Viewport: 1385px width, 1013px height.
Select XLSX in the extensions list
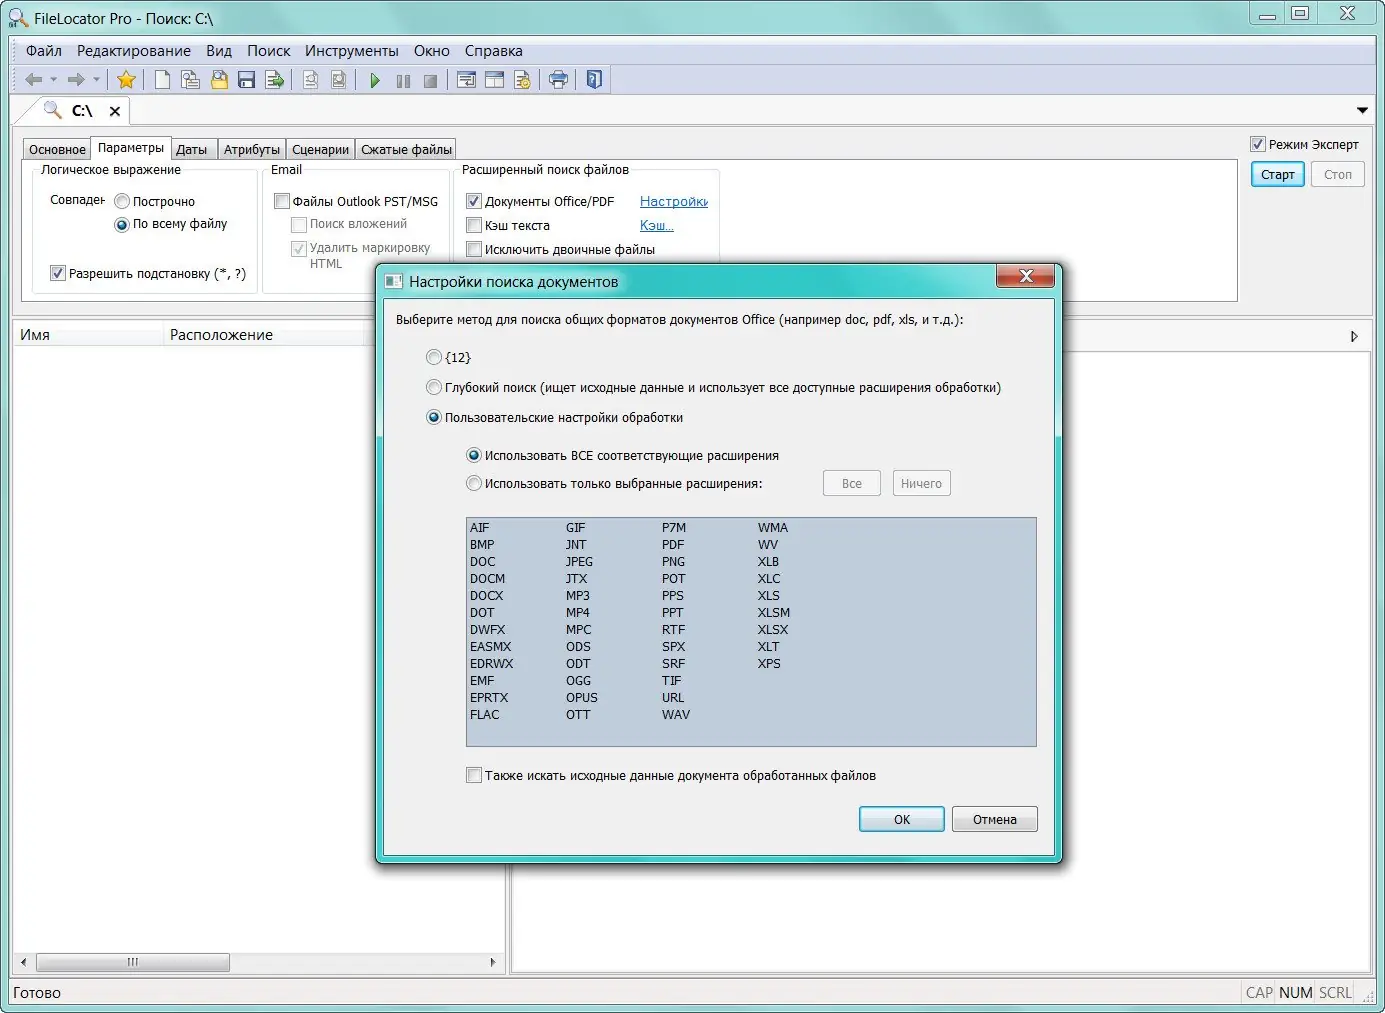point(773,629)
